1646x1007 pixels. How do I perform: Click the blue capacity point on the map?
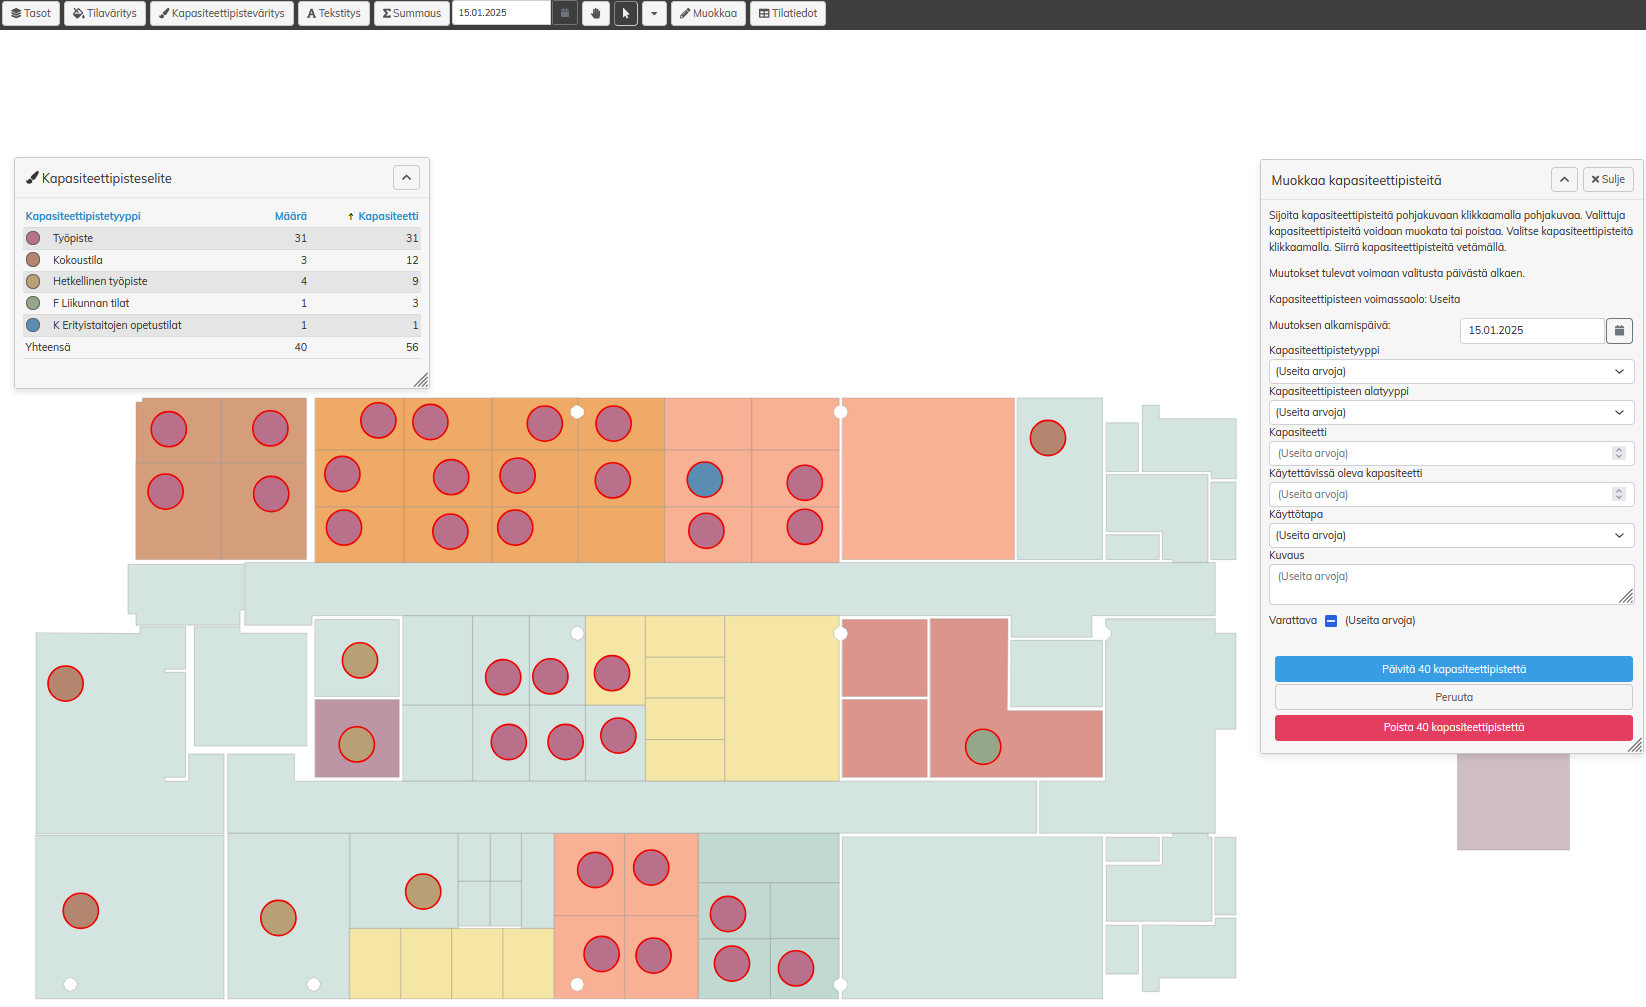[705, 480]
